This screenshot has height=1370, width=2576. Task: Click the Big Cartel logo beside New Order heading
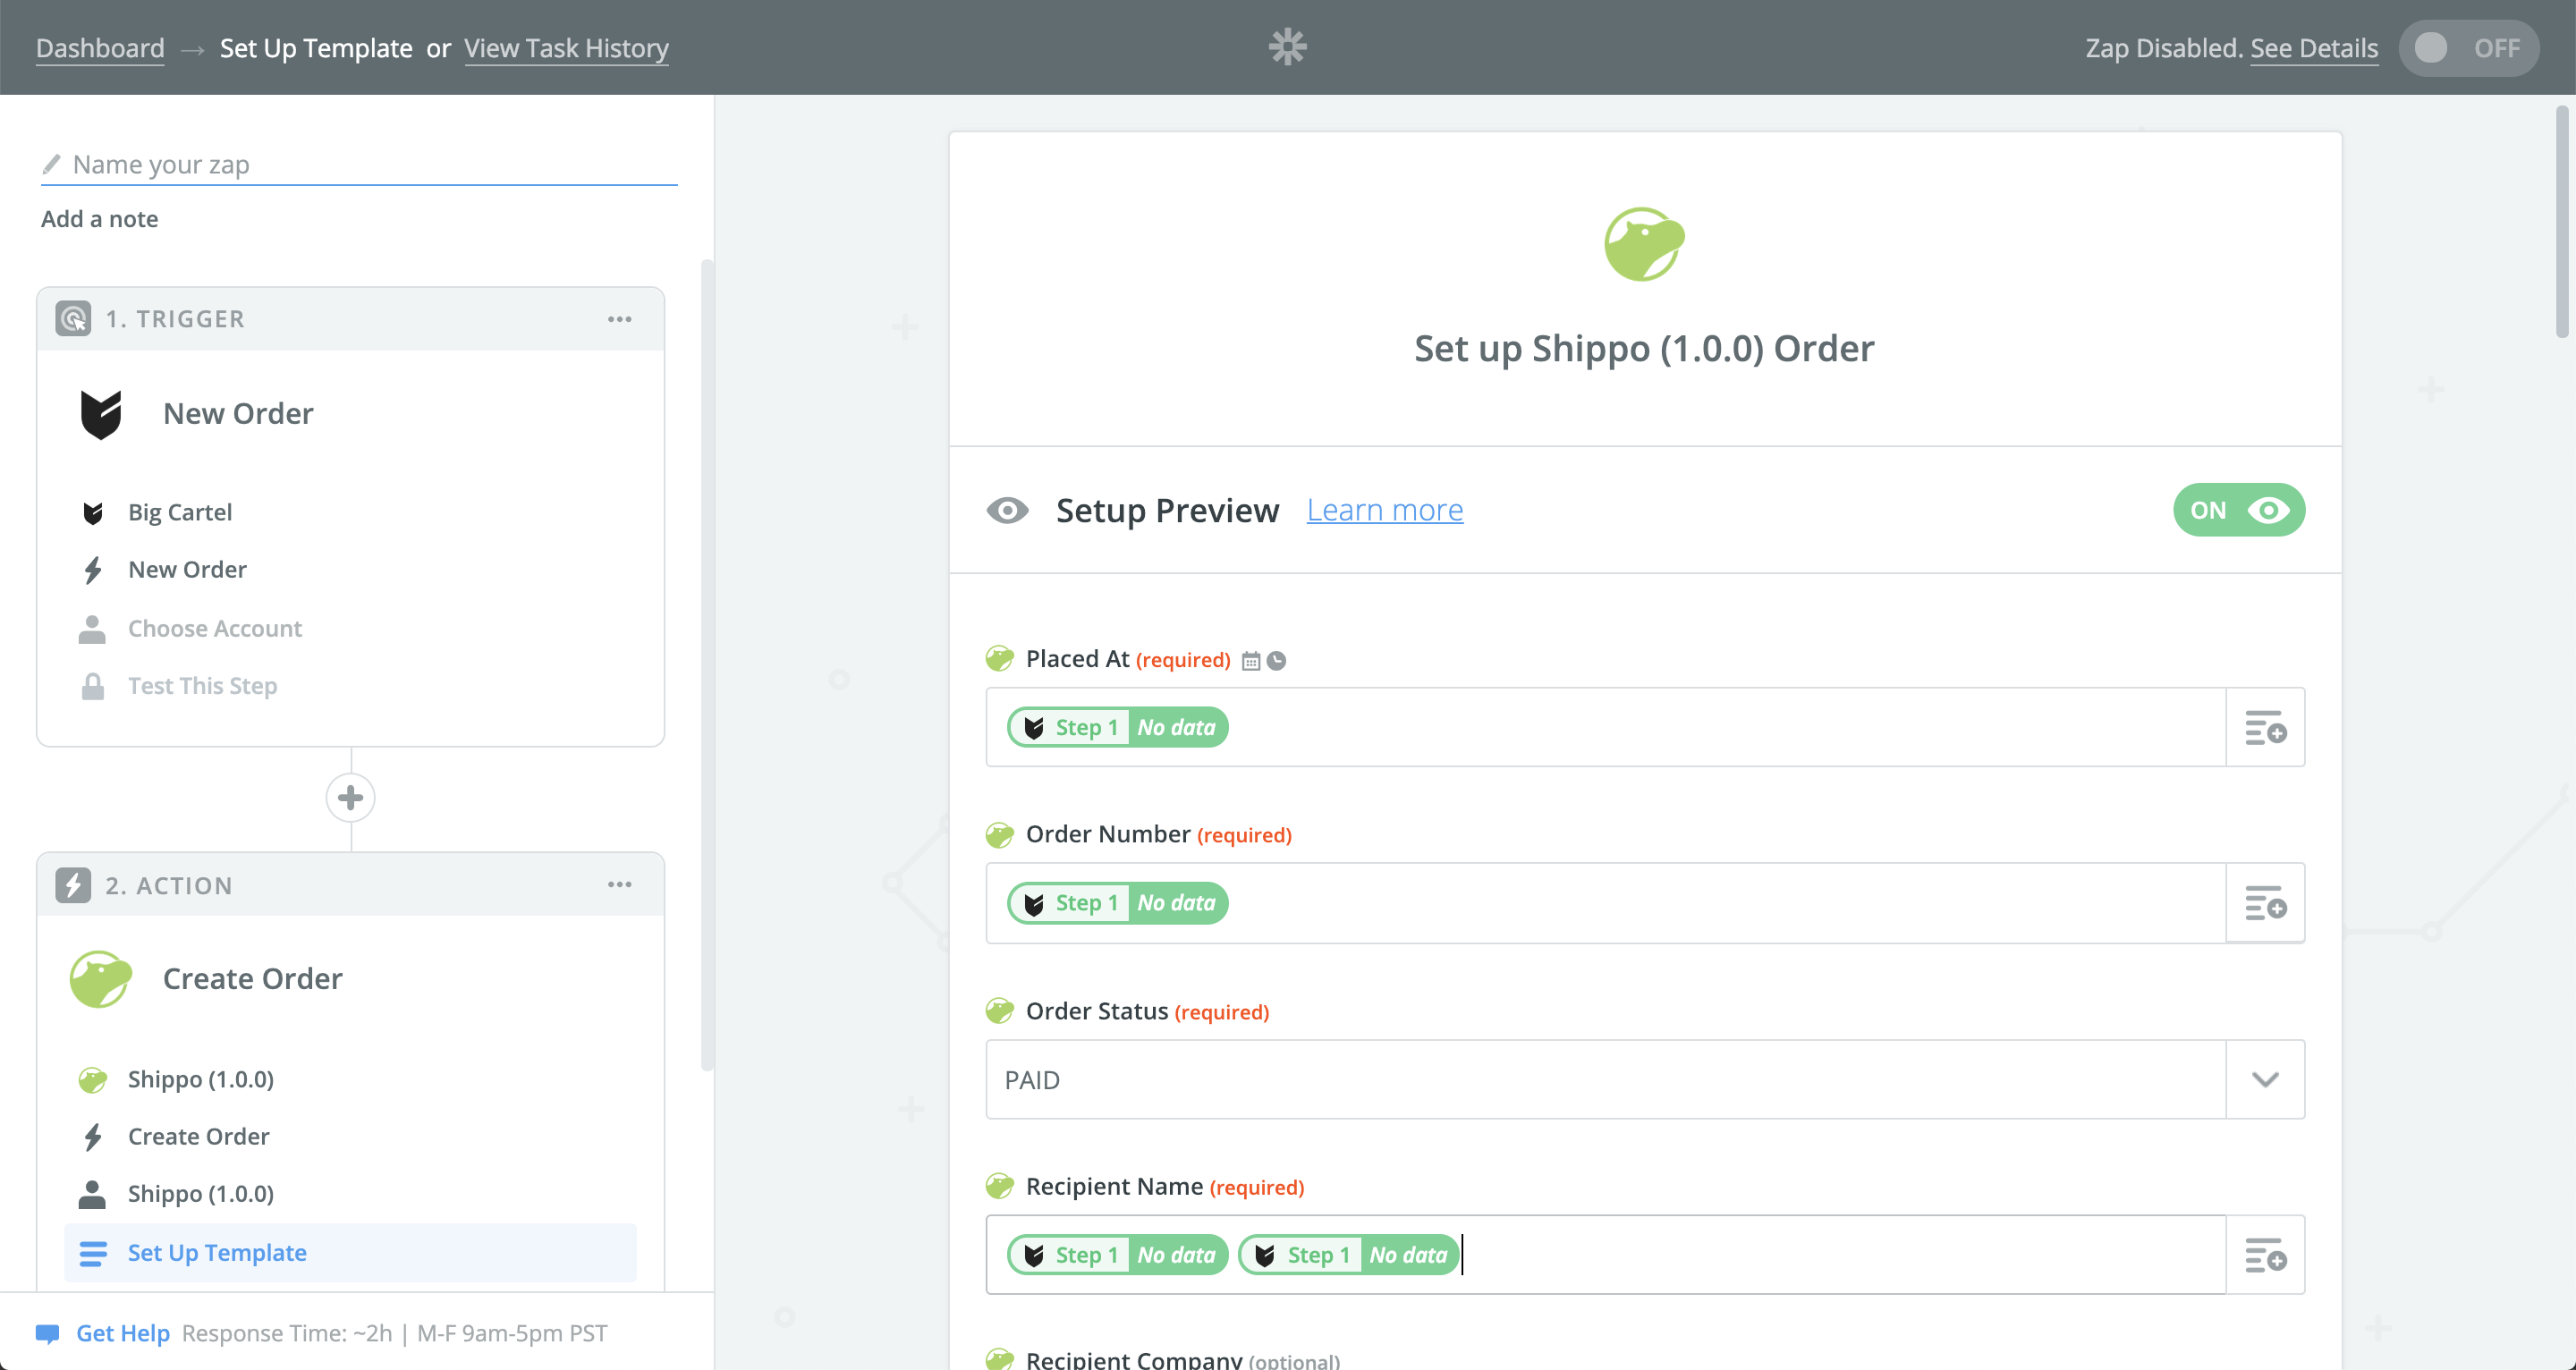(x=101, y=414)
